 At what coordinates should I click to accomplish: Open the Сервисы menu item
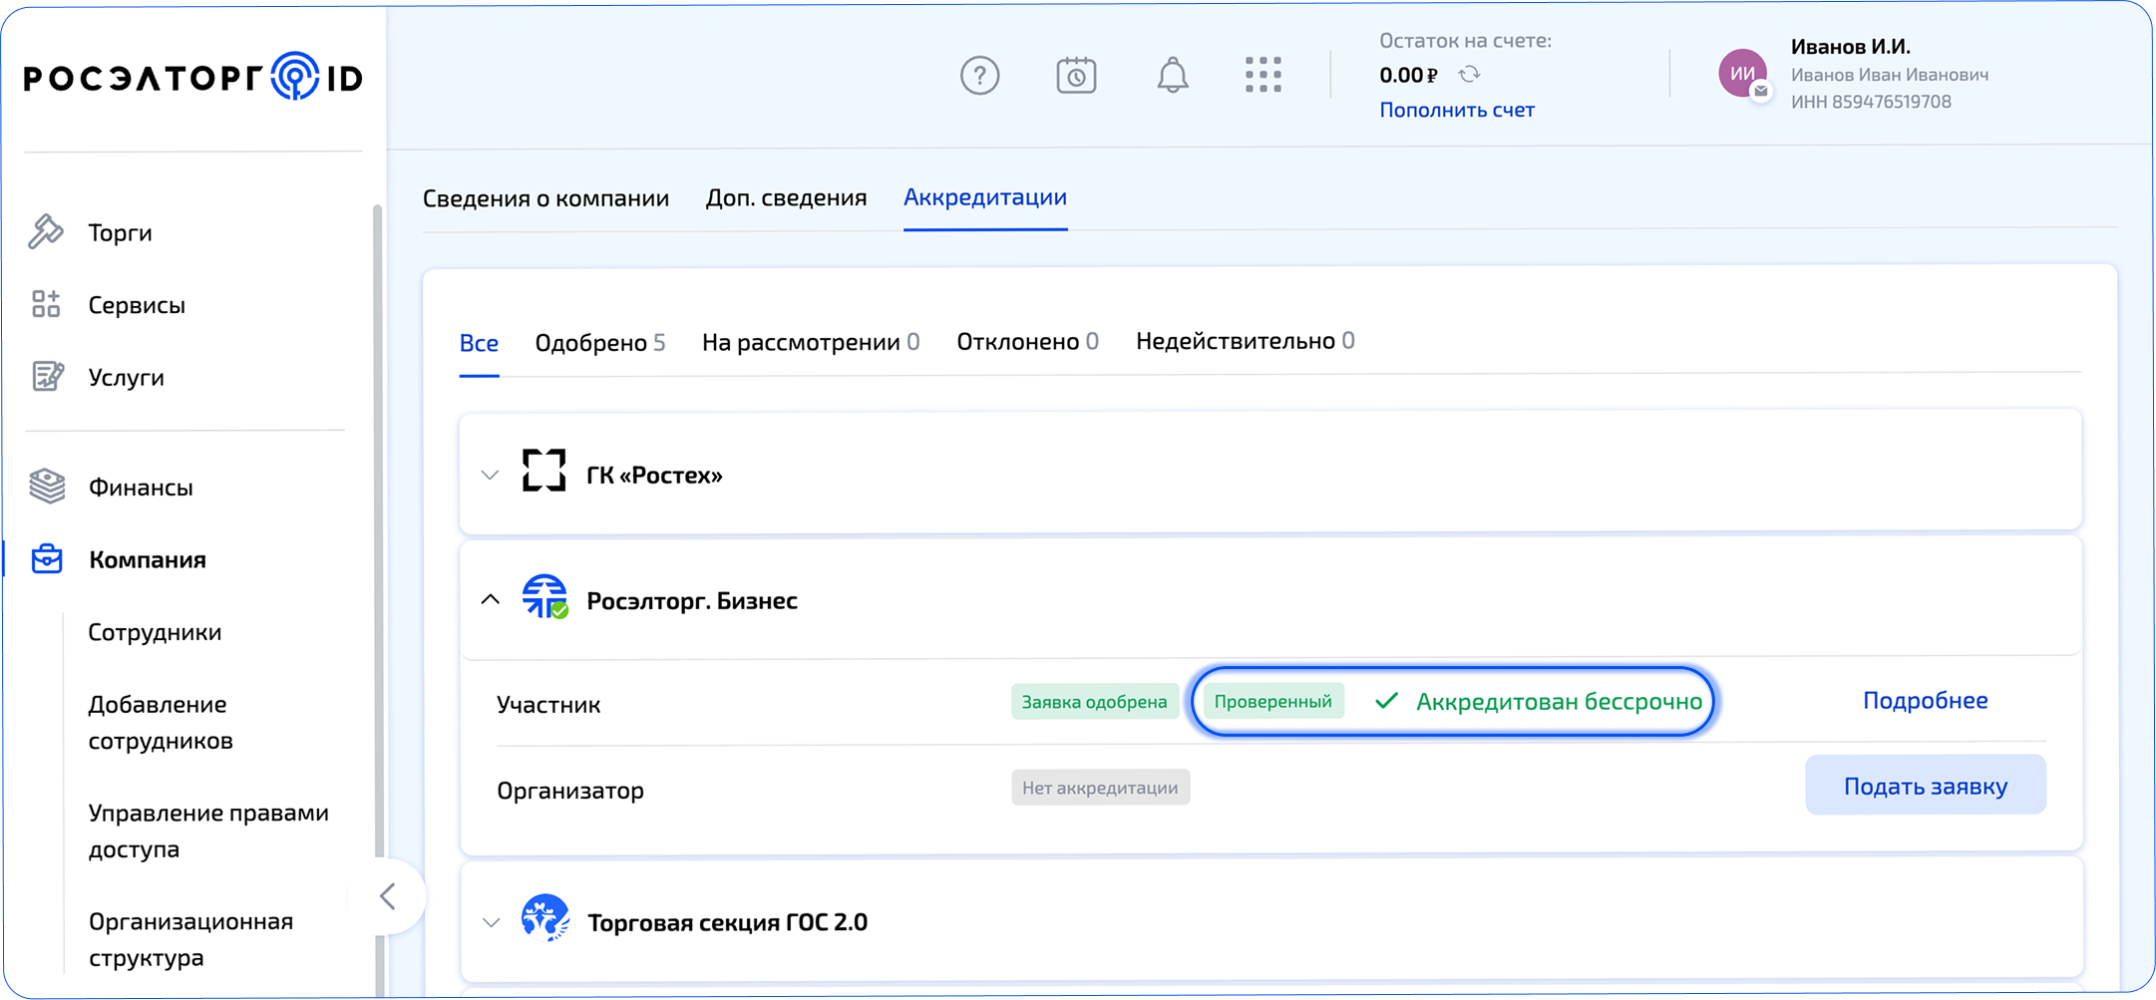[137, 305]
